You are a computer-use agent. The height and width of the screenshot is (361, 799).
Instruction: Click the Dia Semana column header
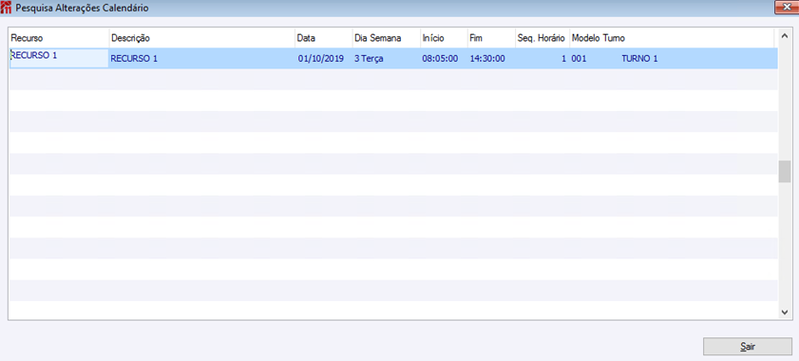pos(386,38)
